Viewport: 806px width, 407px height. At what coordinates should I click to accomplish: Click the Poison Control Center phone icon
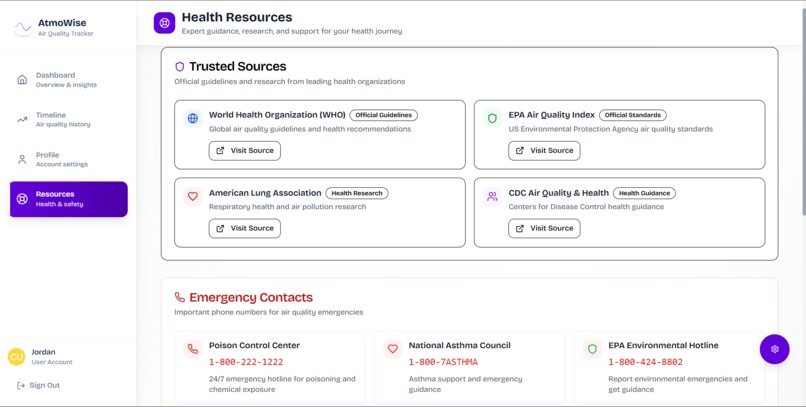click(193, 349)
